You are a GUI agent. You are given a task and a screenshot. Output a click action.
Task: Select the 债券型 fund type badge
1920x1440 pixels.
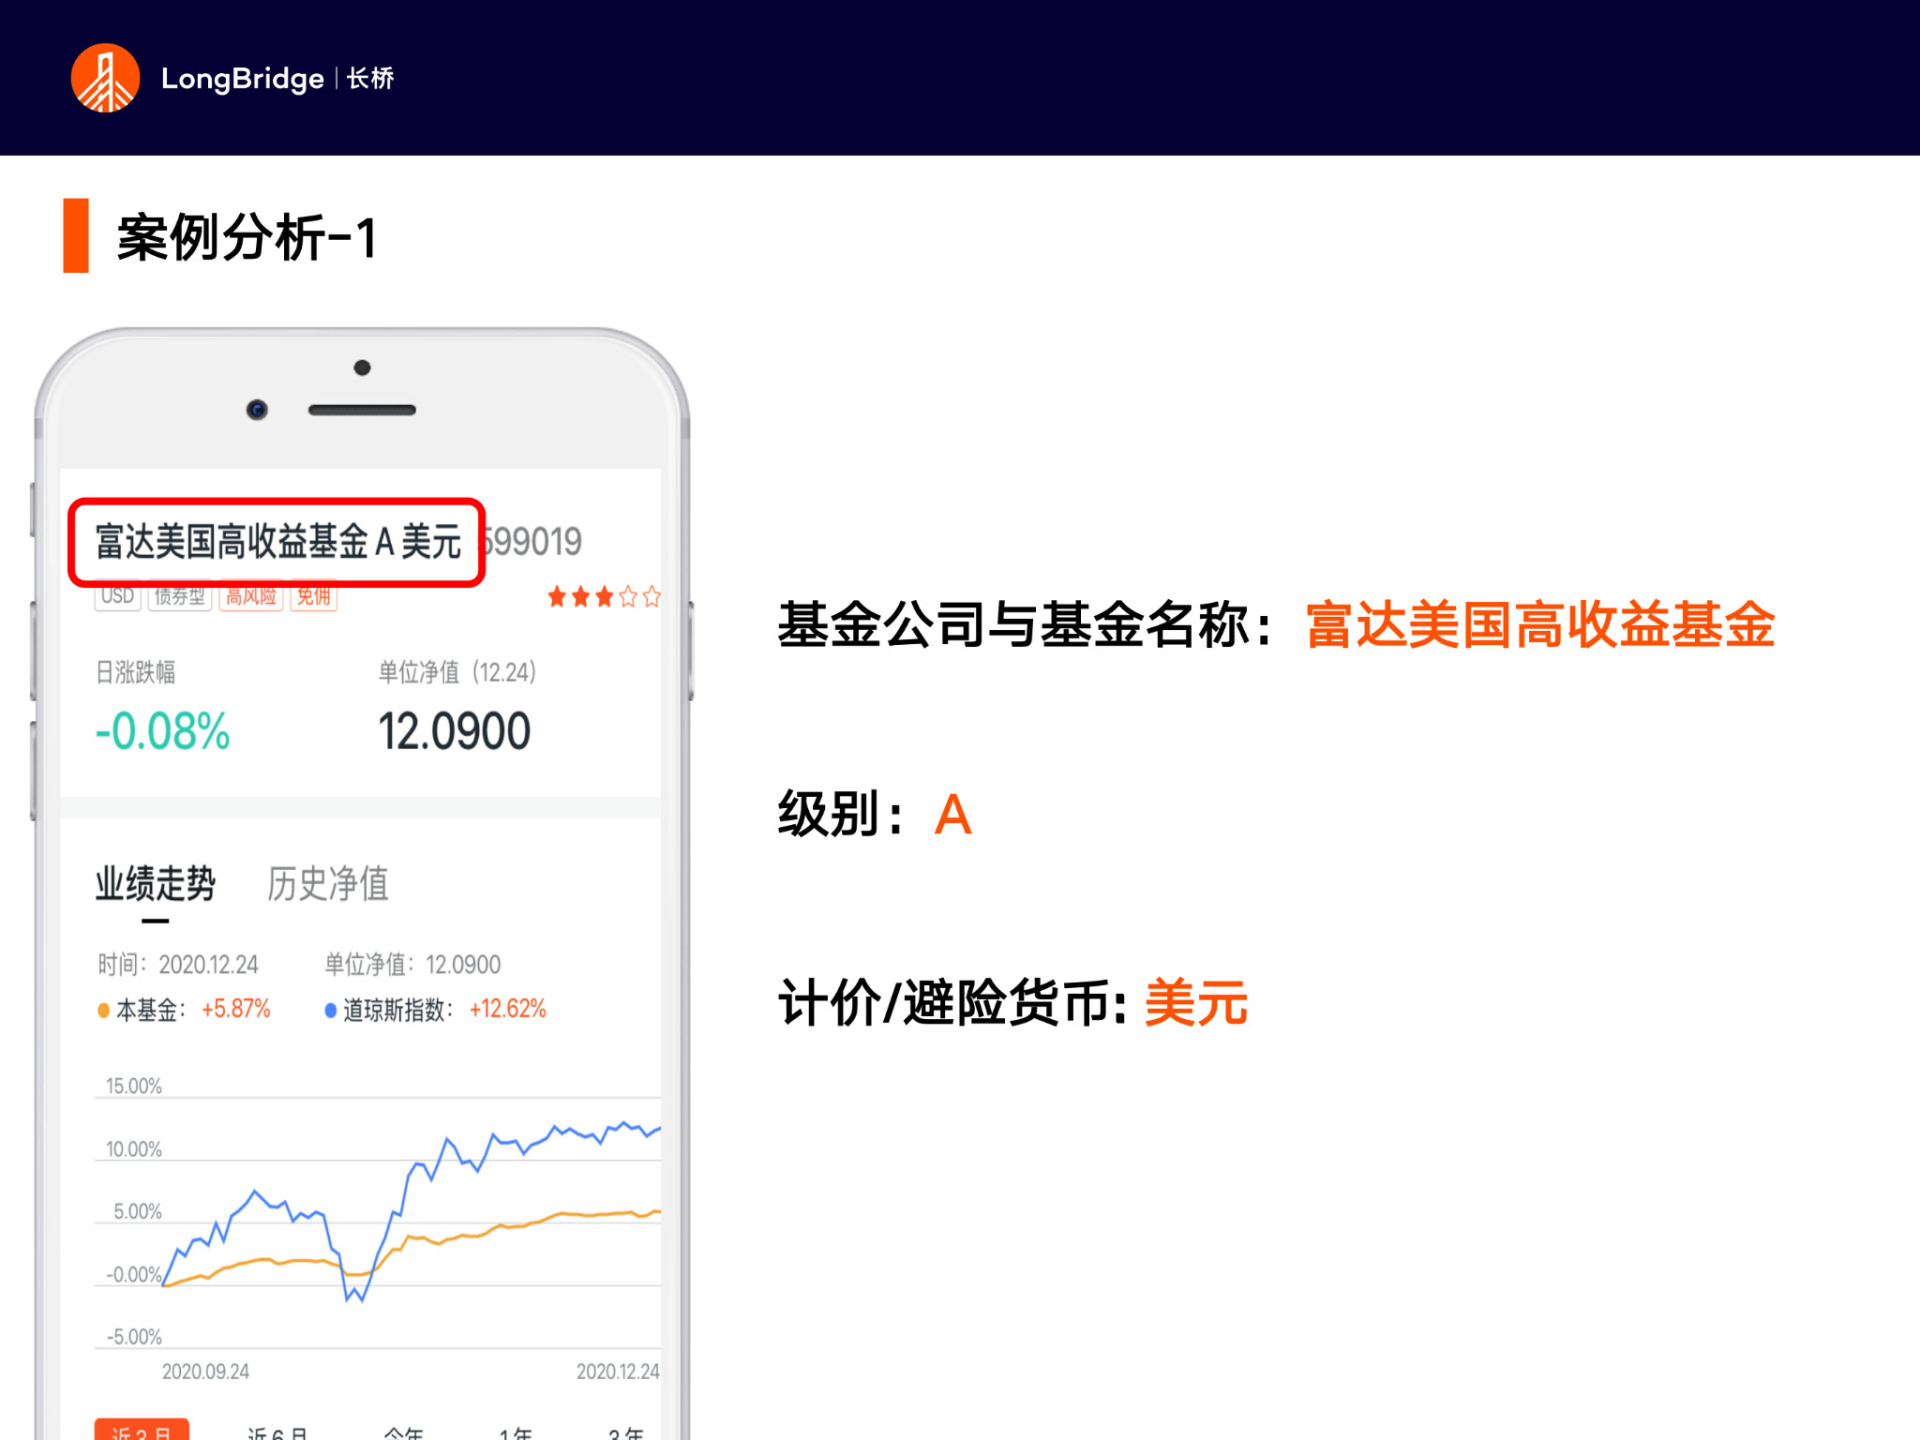point(180,596)
